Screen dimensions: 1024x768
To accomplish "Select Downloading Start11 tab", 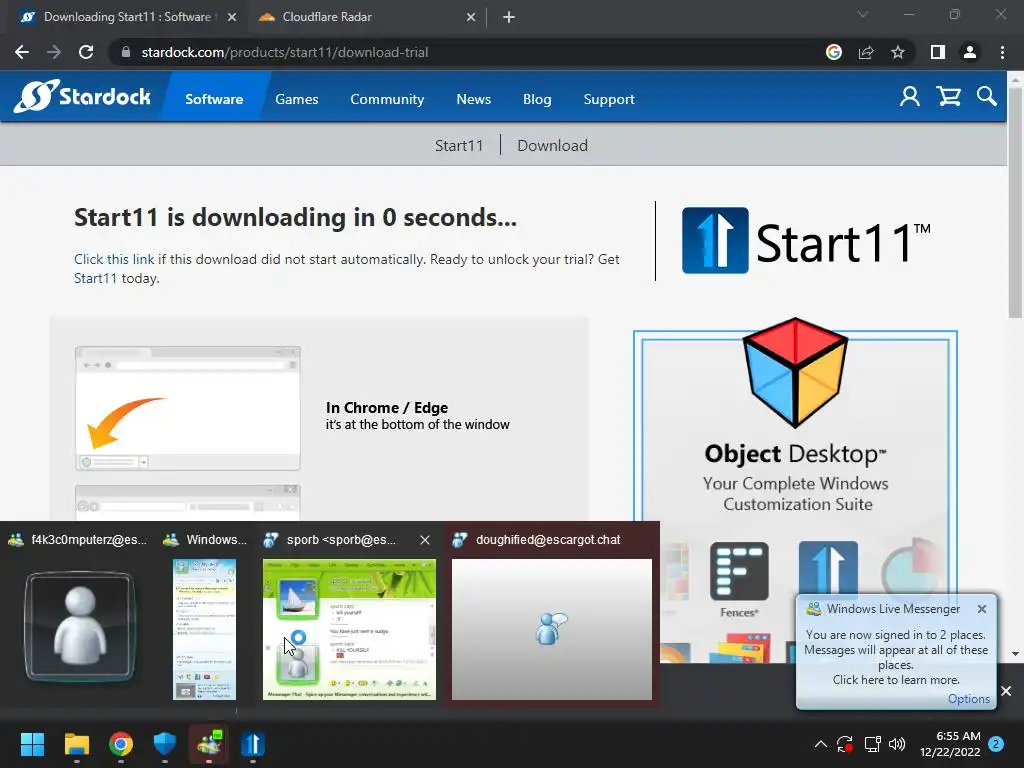I will pos(127,17).
